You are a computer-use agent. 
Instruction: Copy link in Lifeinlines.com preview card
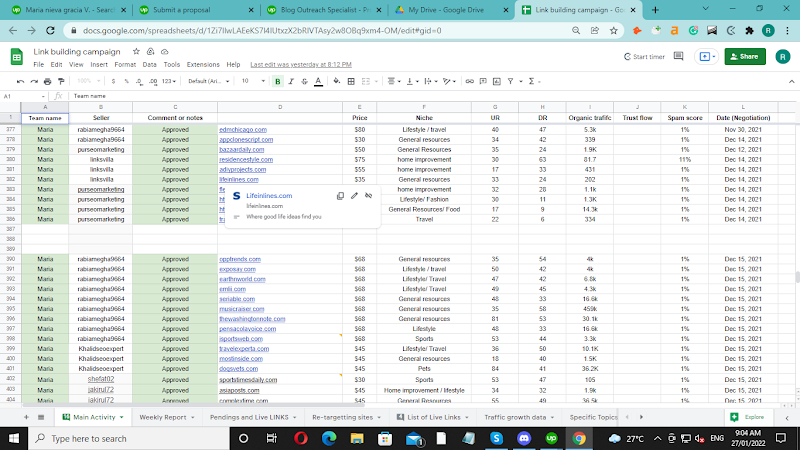point(341,196)
